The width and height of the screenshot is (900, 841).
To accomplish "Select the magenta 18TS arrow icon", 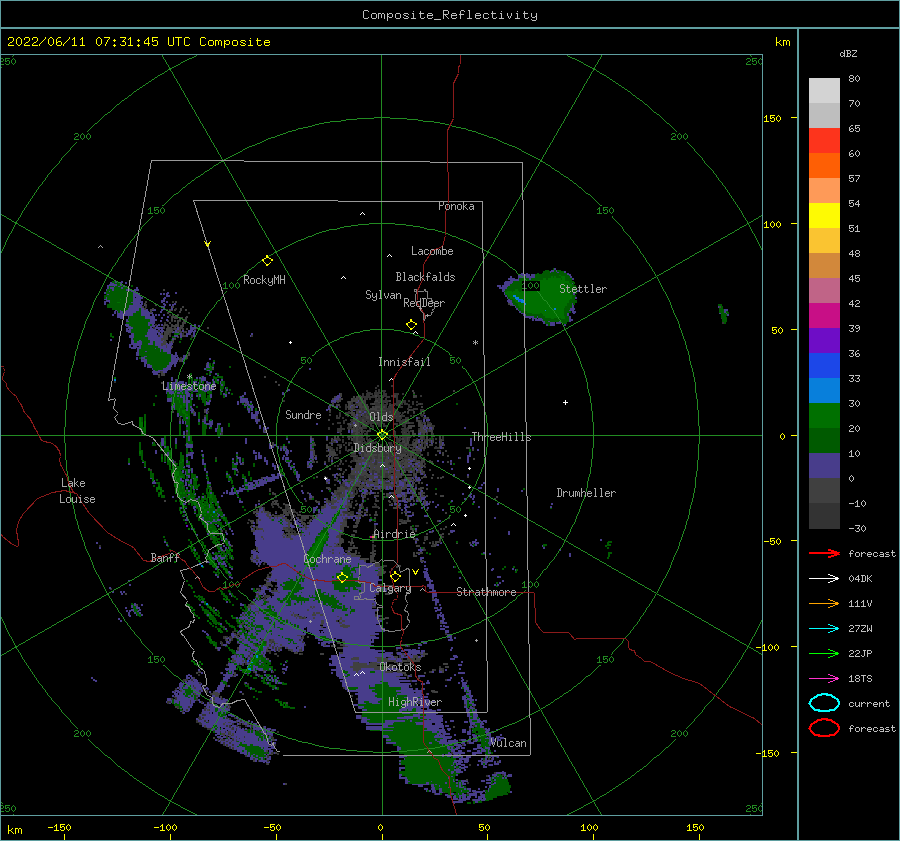I will point(824,679).
